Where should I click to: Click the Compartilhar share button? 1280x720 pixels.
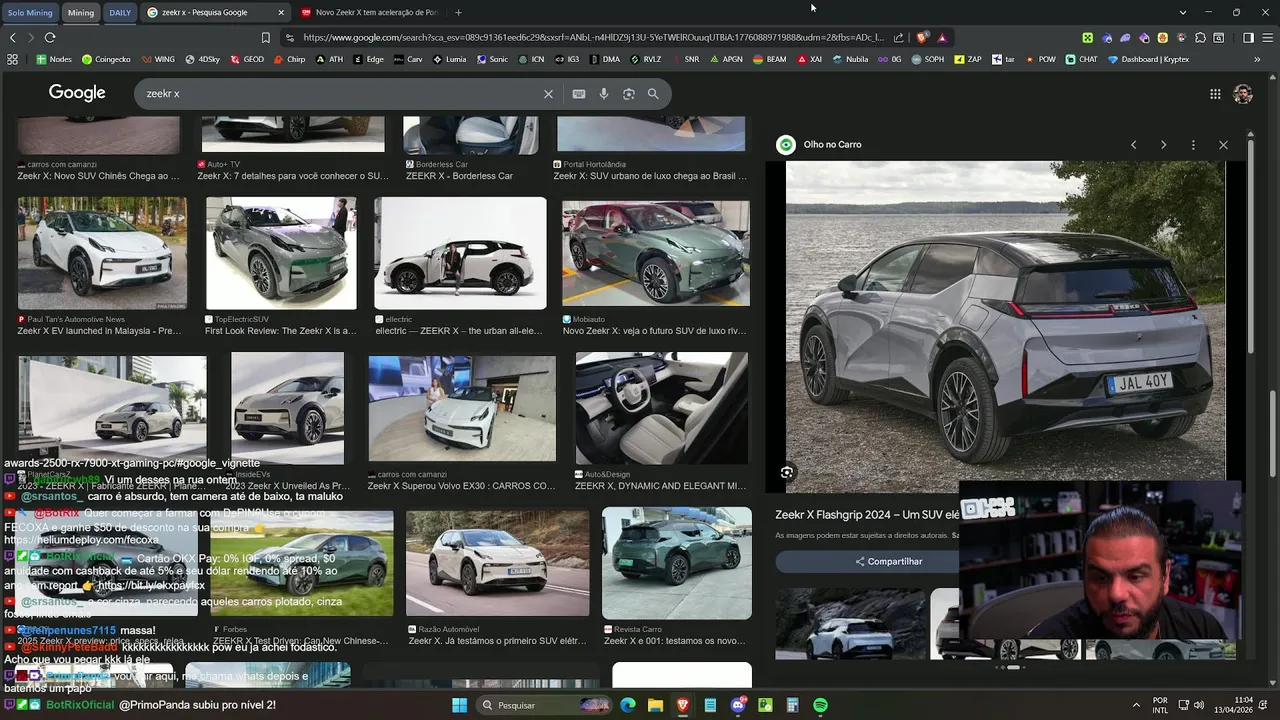(x=888, y=561)
